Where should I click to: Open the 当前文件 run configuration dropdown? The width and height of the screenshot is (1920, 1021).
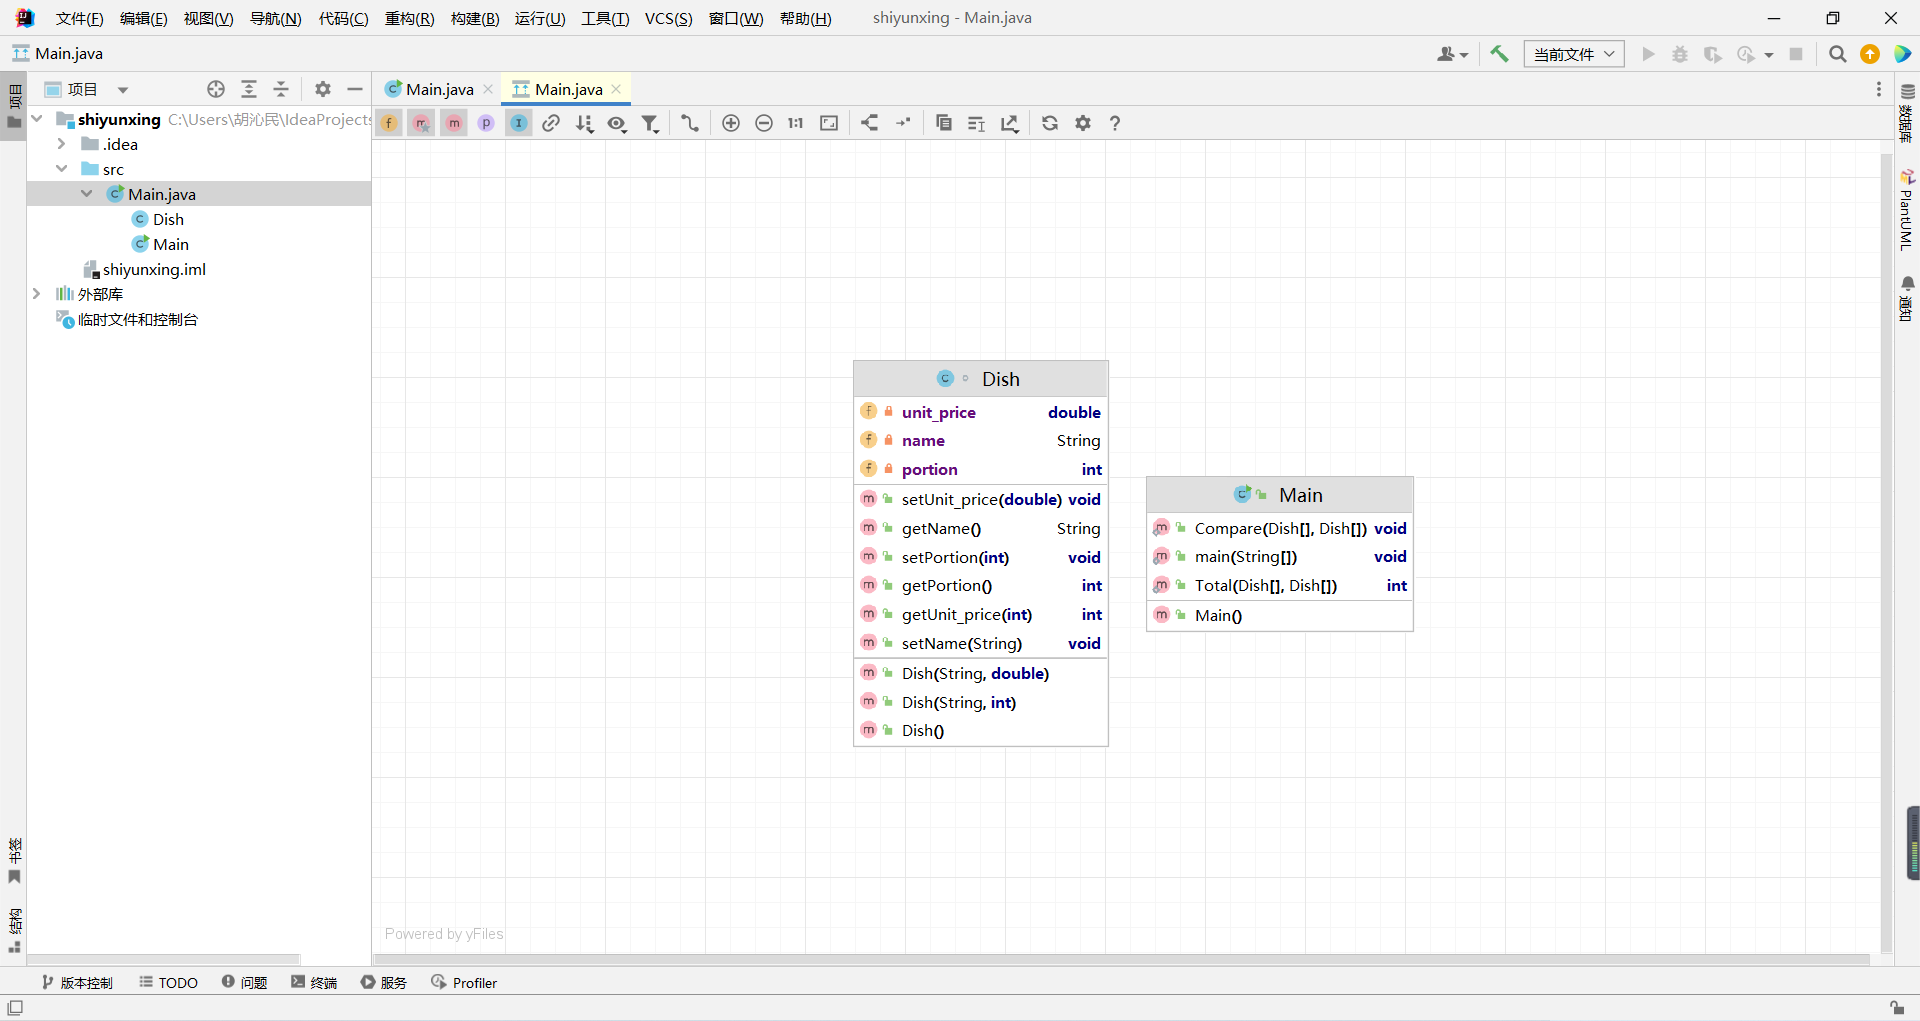coord(1573,54)
